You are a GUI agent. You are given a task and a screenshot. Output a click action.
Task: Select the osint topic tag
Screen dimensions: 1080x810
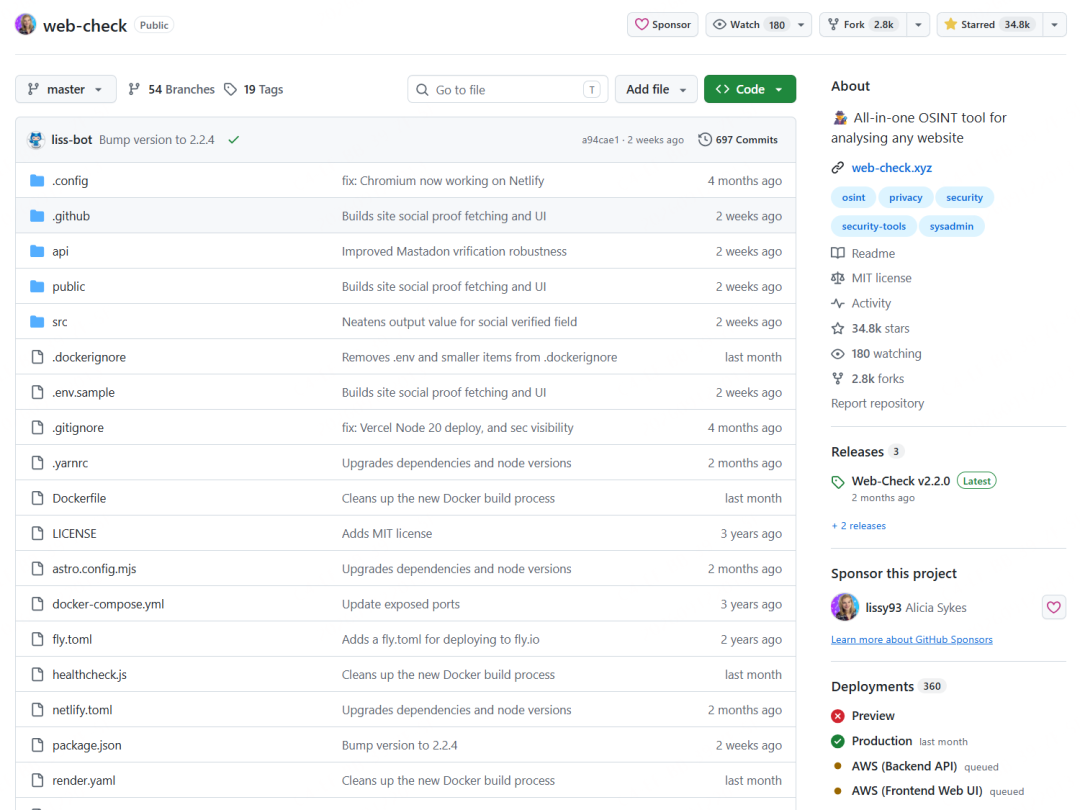tap(853, 198)
